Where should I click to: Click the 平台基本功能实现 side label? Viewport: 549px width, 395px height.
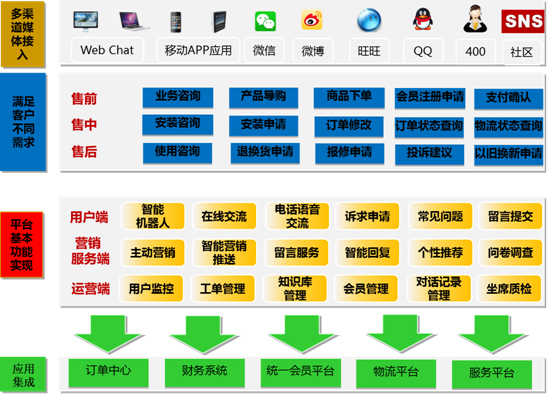(x=22, y=245)
